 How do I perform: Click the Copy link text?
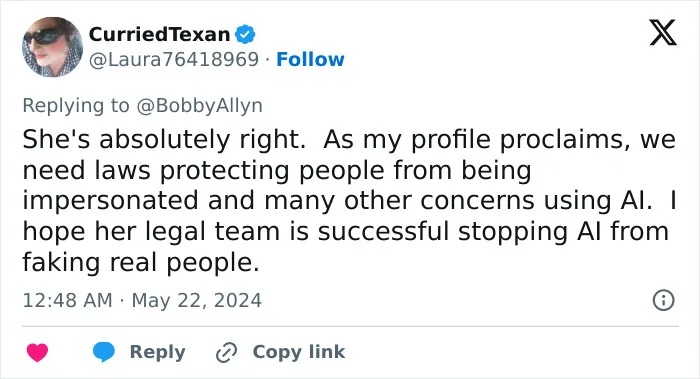click(x=299, y=352)
